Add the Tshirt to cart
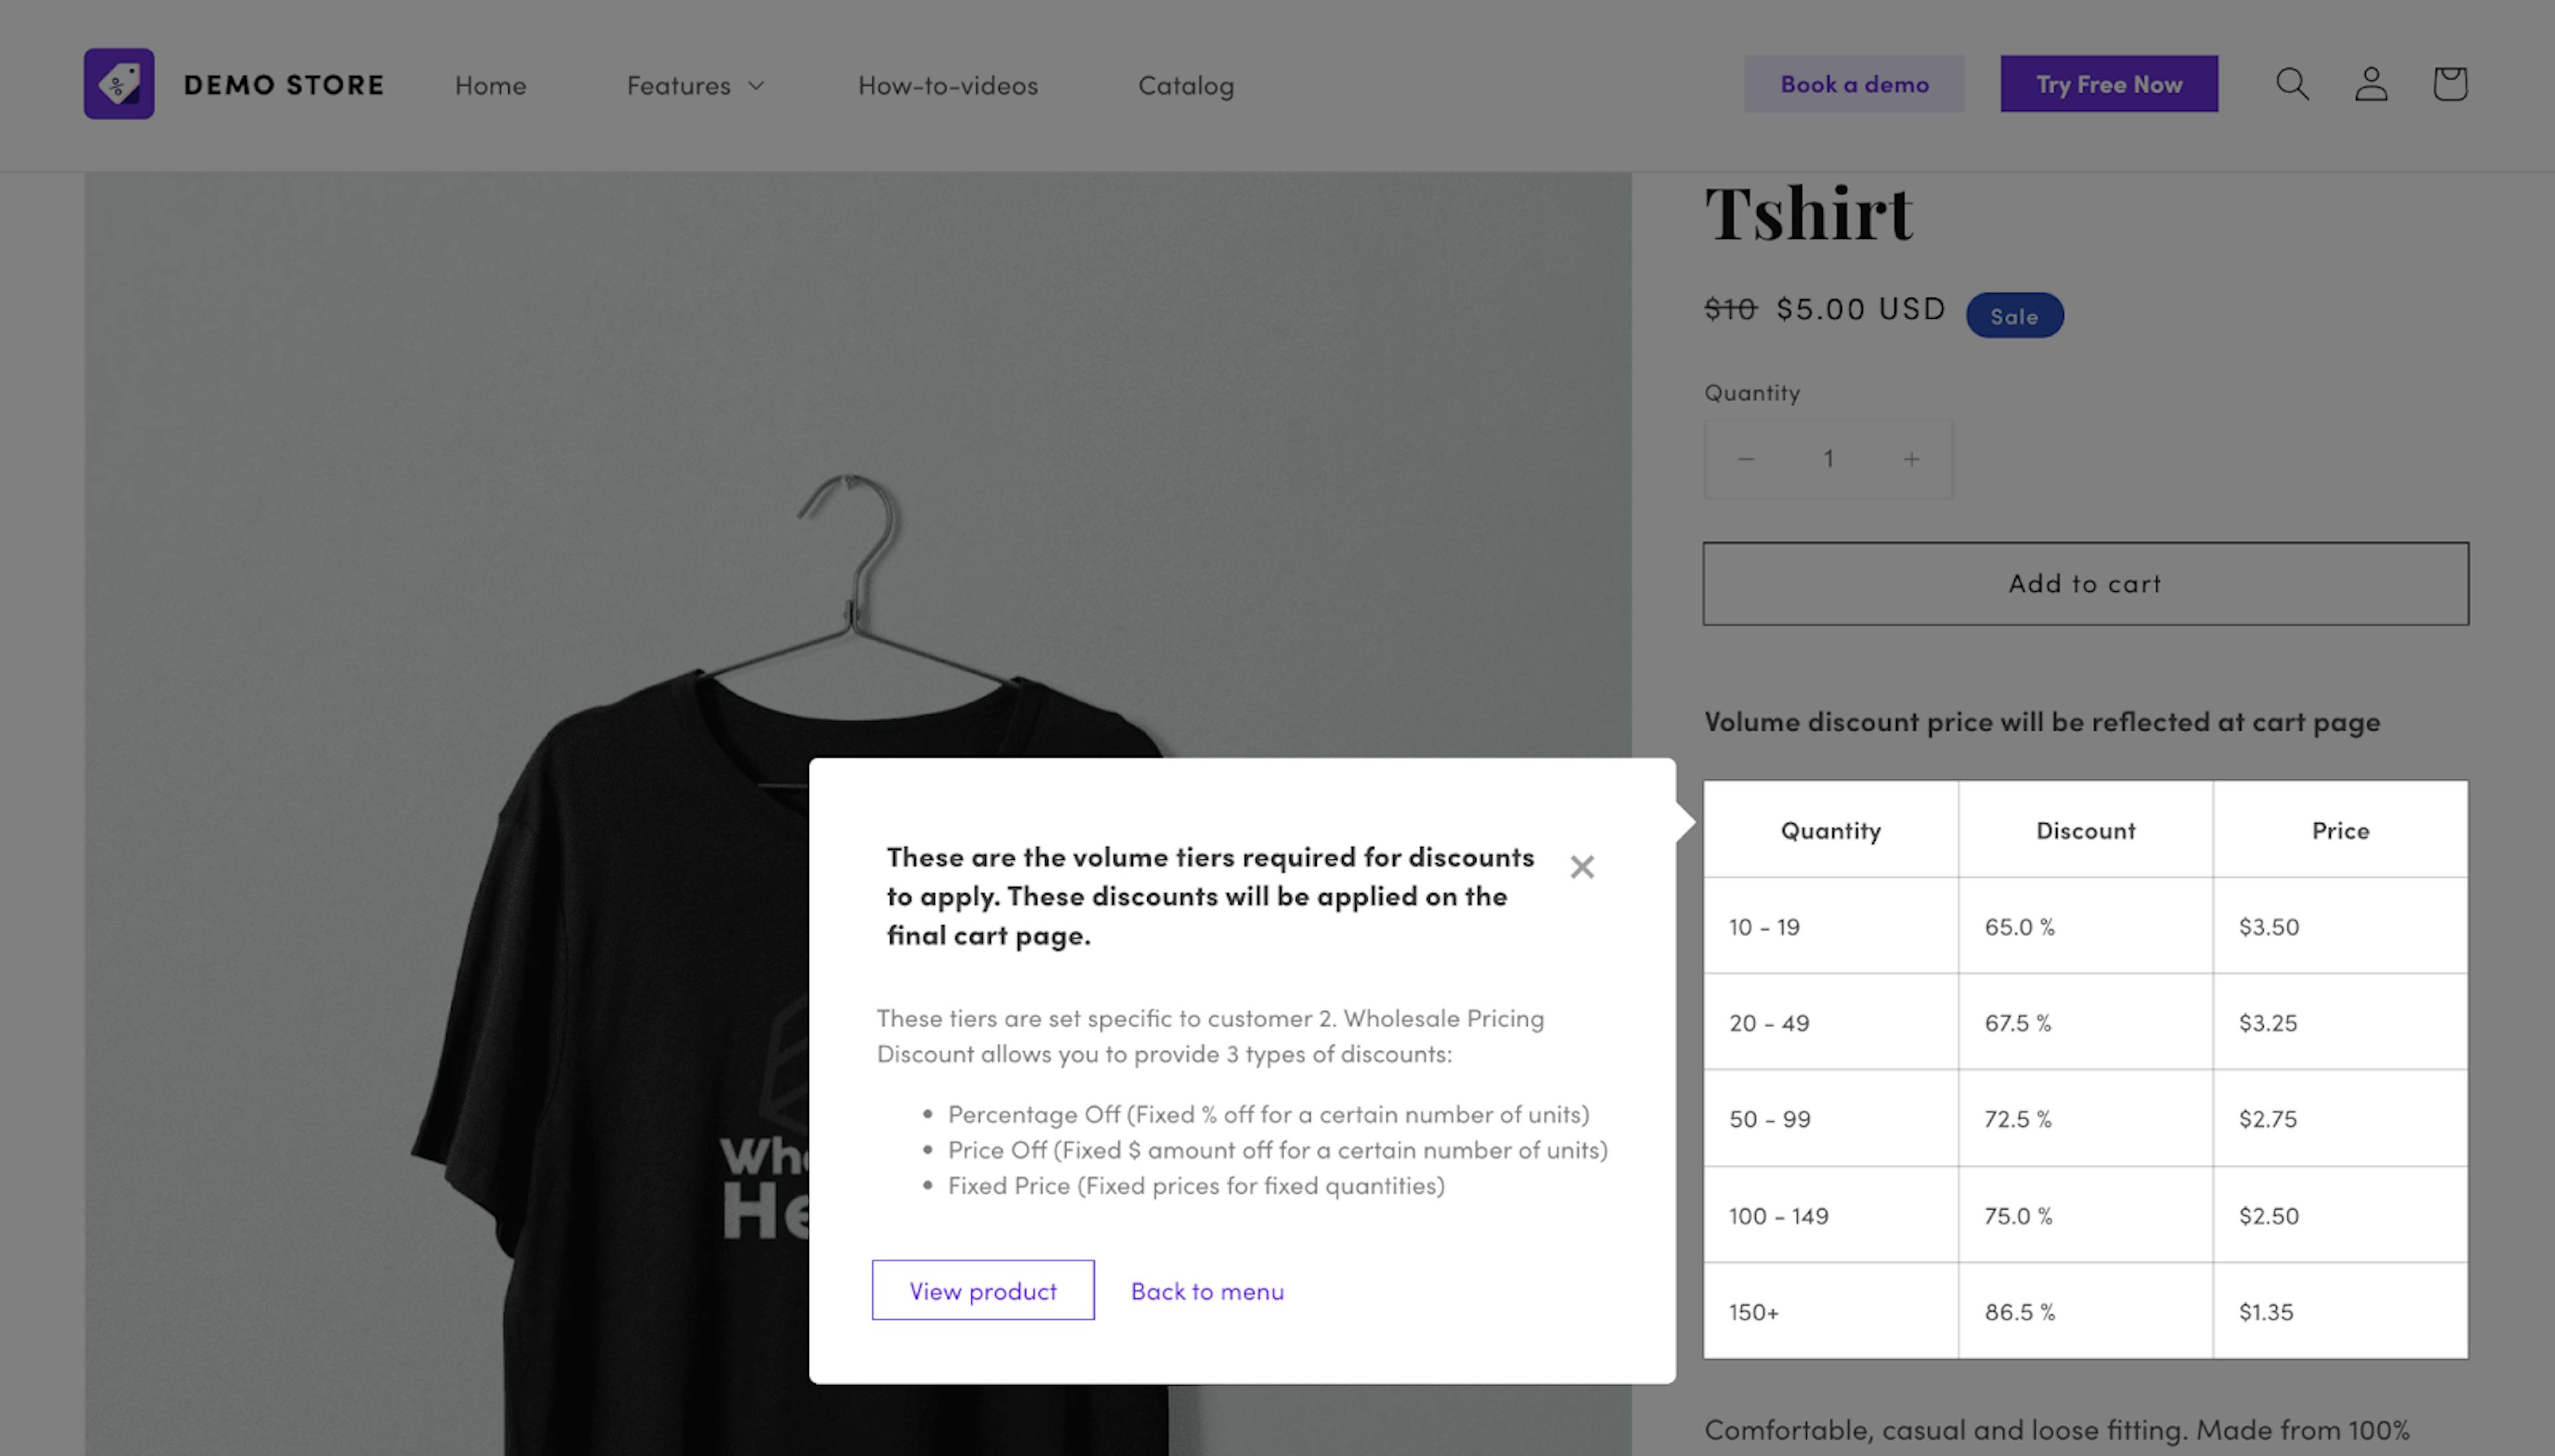 tap(2086, 584)
